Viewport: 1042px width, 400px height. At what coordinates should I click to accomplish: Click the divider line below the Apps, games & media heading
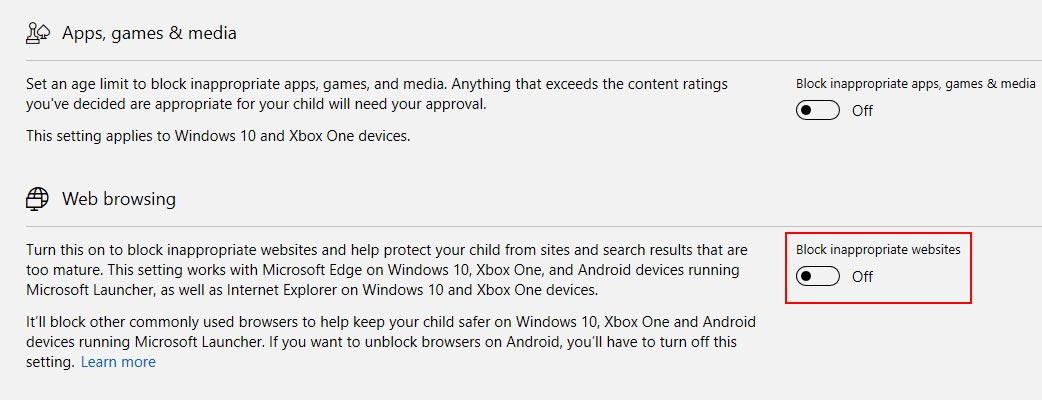(534, 60)
